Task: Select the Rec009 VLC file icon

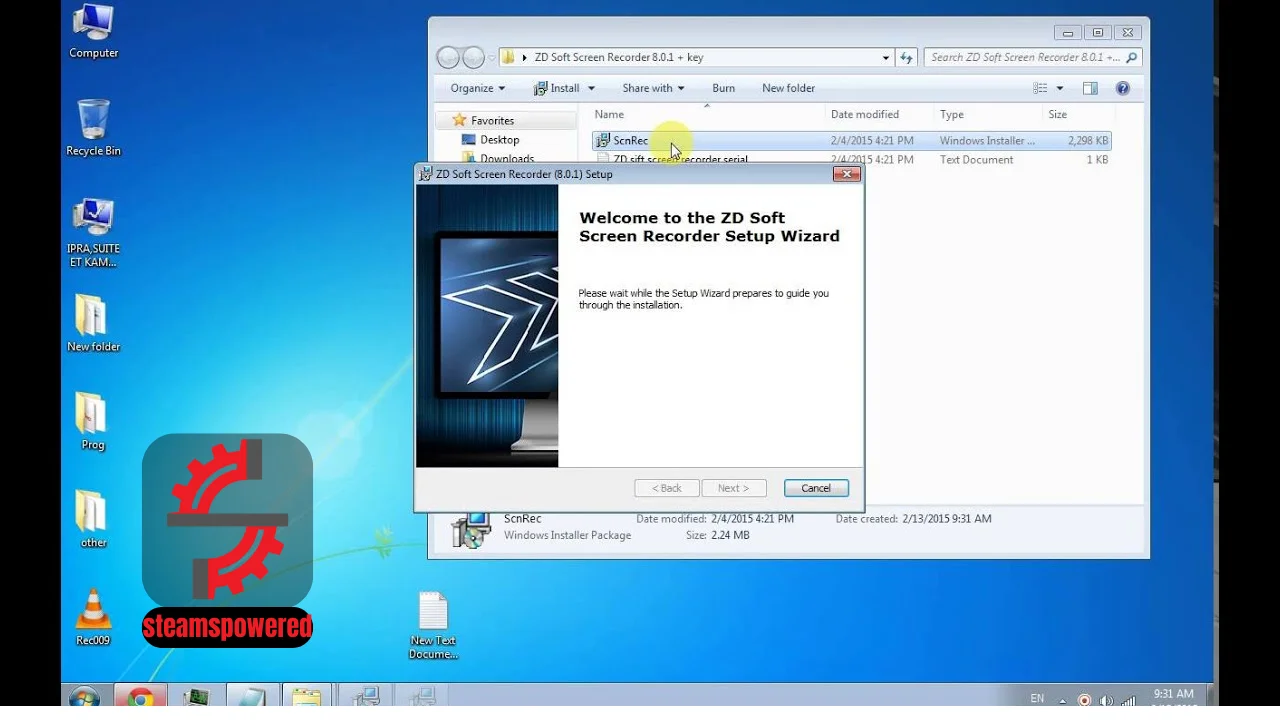Action: click(x=93, y=616)
